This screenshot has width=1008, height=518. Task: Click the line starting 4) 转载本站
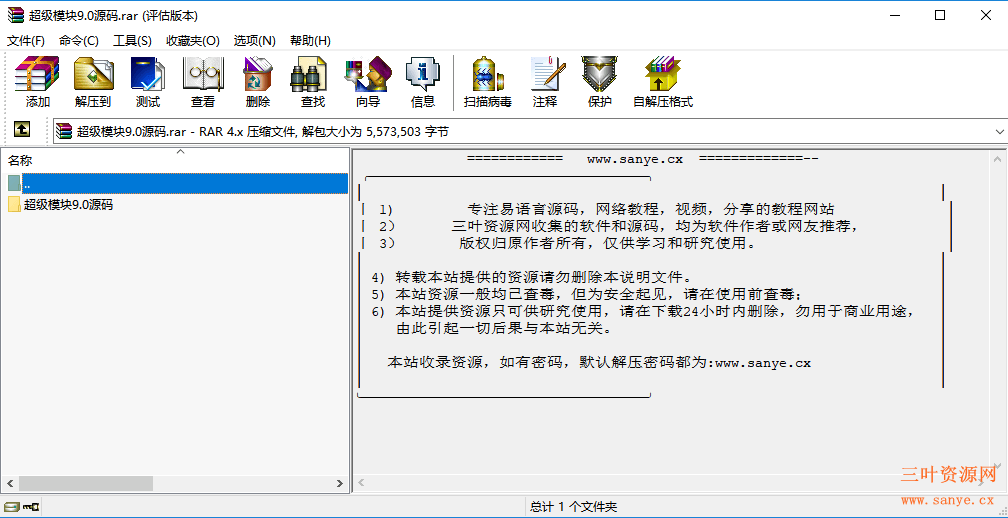tap(532, 278)
